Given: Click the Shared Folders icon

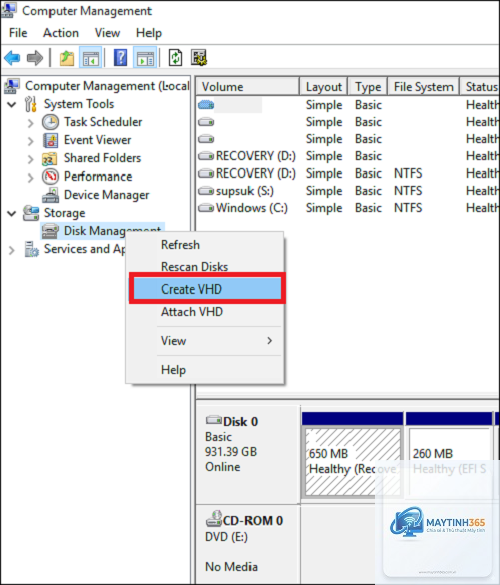Looking at the screenshot, I should tap(50, 159).
